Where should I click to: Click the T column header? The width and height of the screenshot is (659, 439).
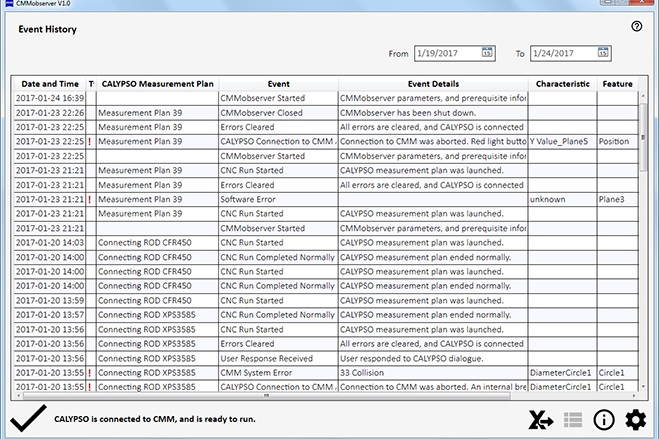click(x=91, y=84)
